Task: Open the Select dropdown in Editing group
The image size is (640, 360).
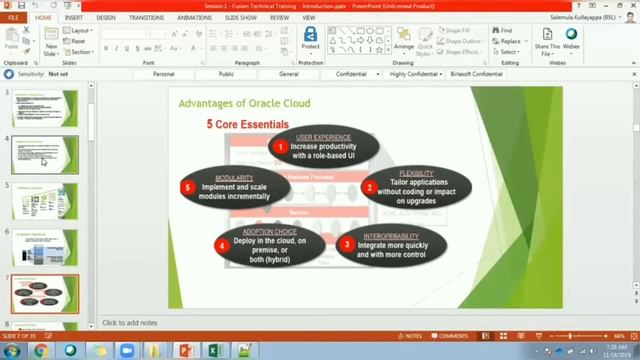Action: (506, 52)
